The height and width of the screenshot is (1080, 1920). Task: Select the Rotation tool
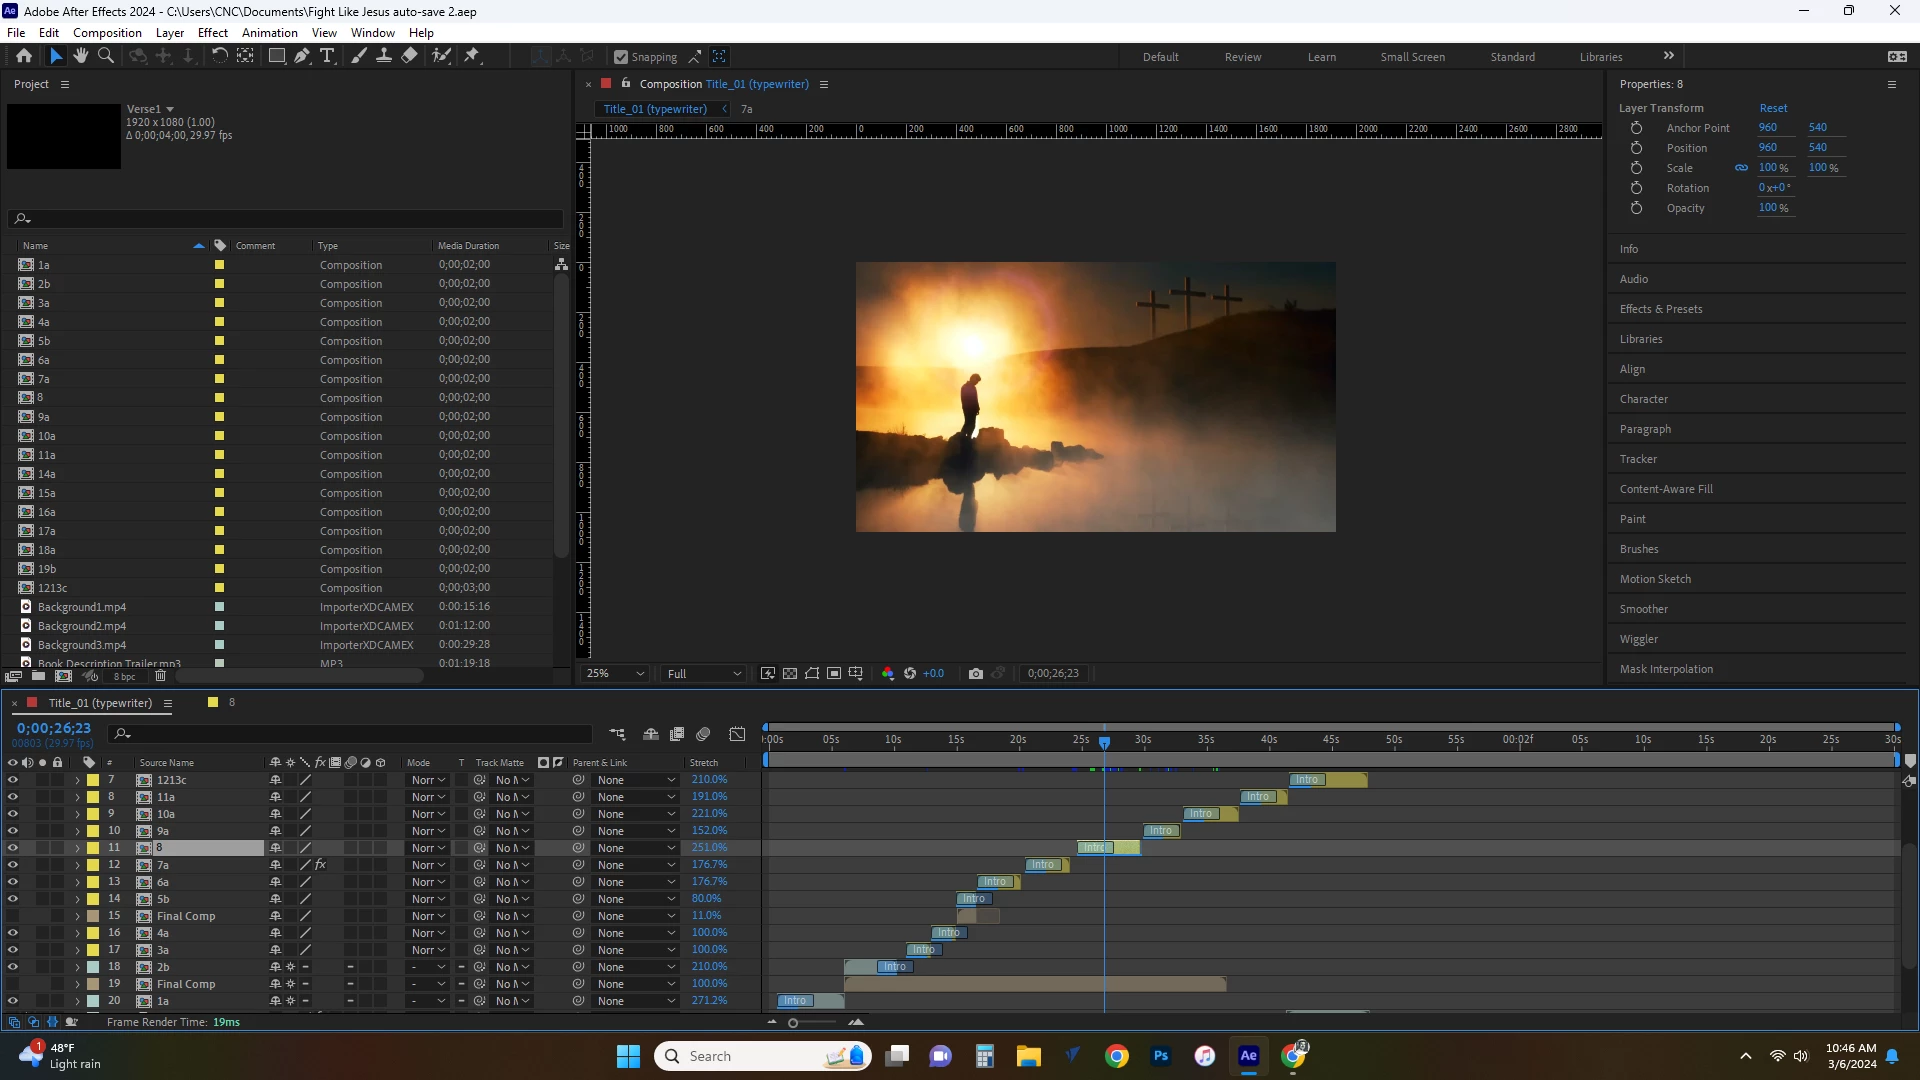coord(219,56)
